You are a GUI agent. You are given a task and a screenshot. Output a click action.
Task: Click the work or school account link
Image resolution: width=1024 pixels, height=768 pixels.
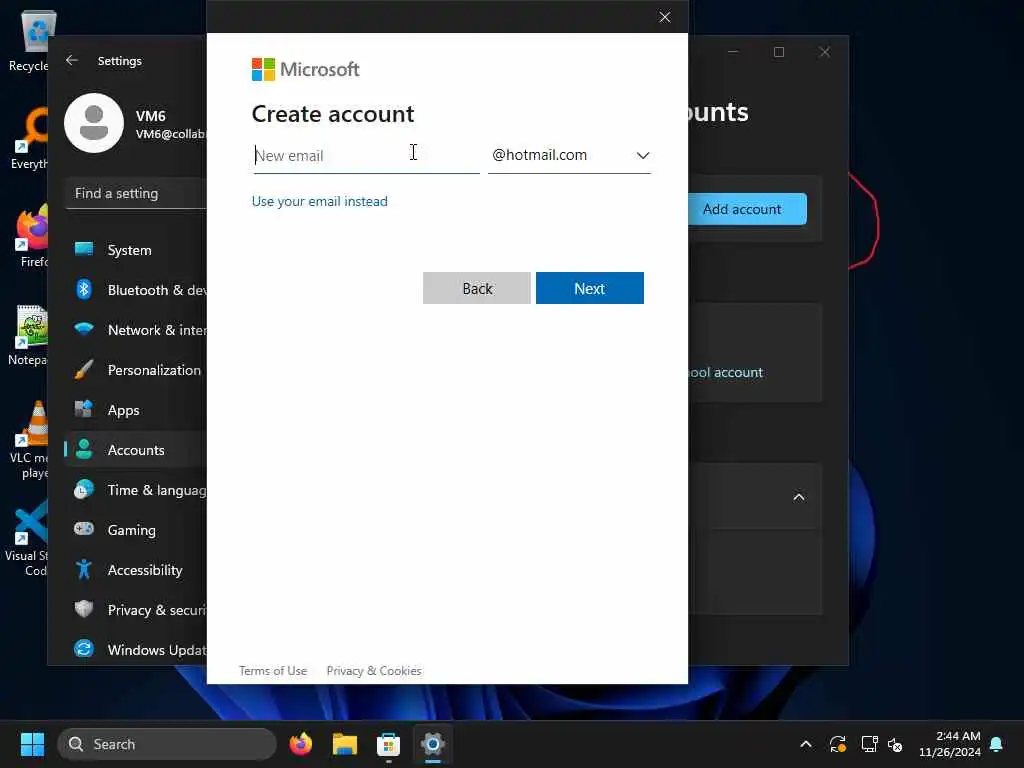(x=726, y=372)
